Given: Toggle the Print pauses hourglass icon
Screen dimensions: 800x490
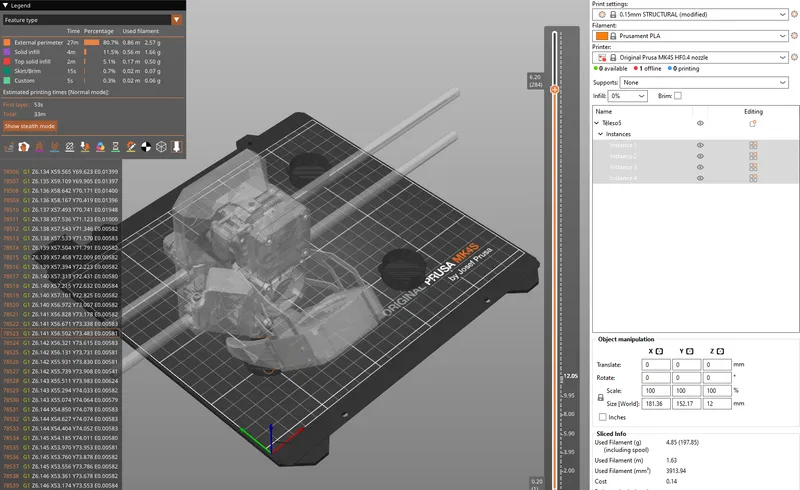Looking at the screenshot, I should [x=116, y=147].
